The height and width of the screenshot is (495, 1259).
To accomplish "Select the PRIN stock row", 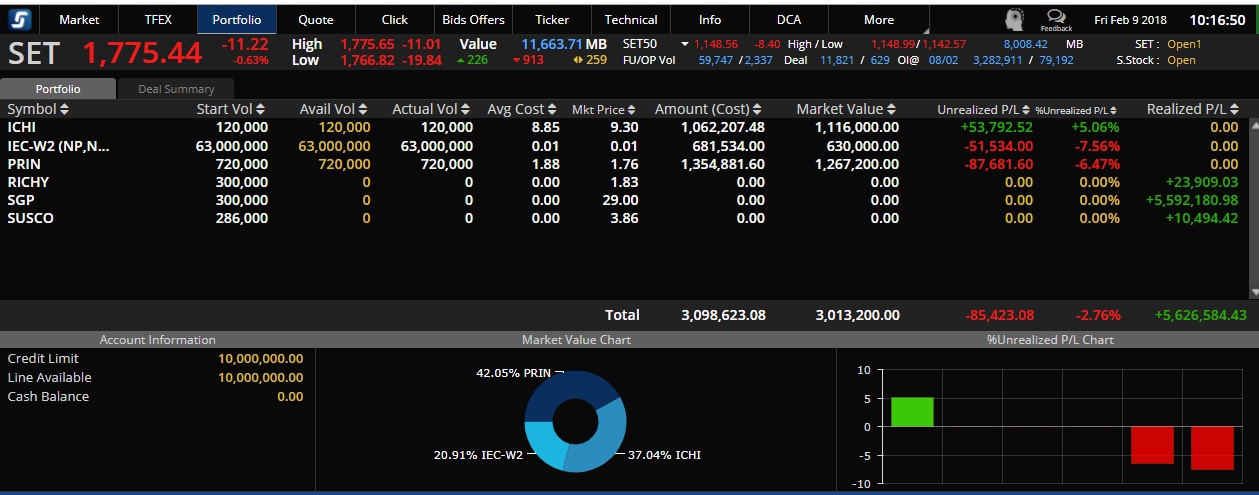I will coord(24,164).
